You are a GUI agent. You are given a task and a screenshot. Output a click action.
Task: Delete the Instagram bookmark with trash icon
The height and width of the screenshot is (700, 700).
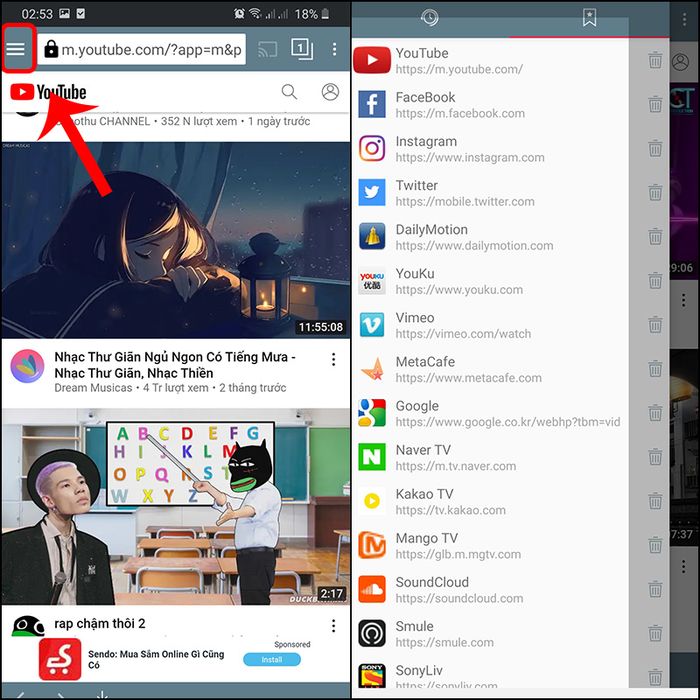[x=655, y=149]
